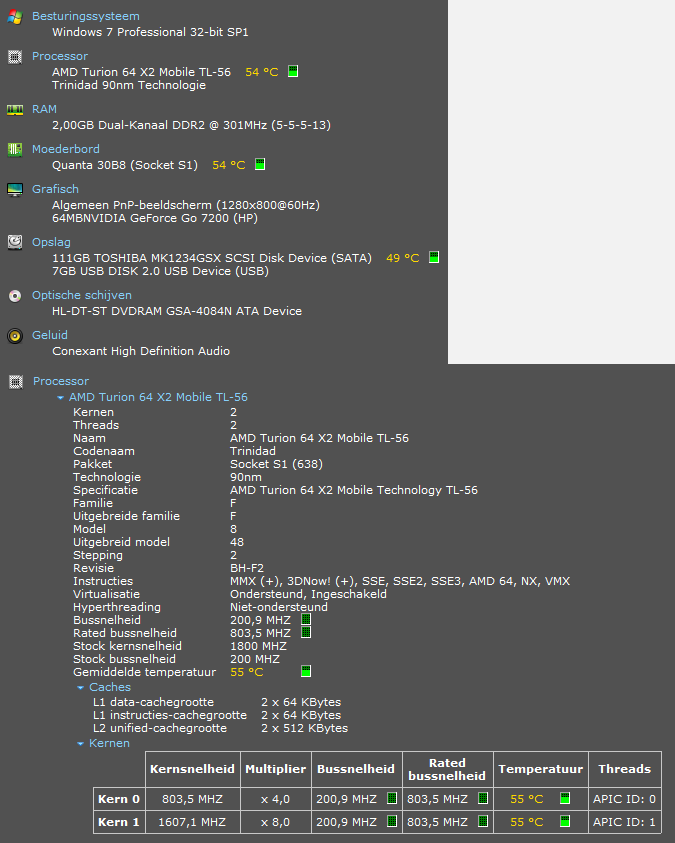
Task: Click the Moederbord circuit board icon
Action: click(15, 149)
